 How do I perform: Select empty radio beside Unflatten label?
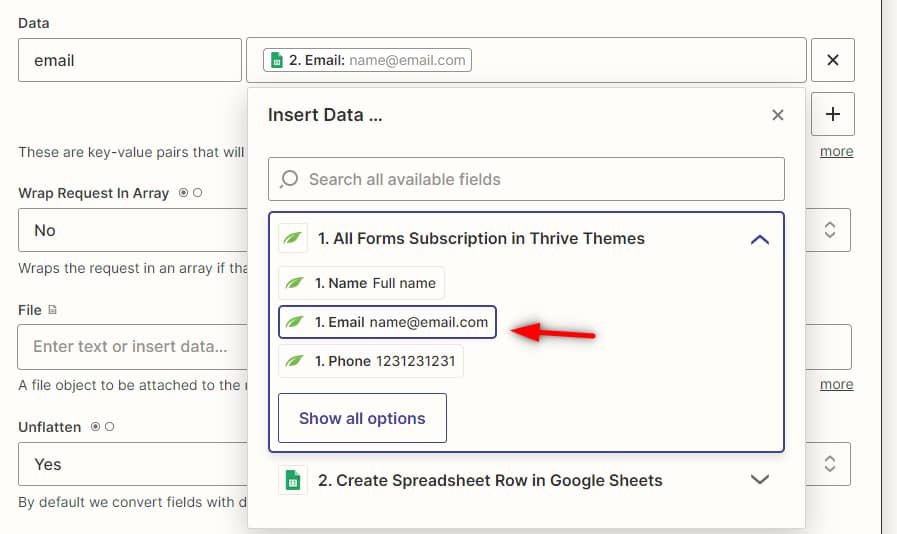click(x=109, y=426)
